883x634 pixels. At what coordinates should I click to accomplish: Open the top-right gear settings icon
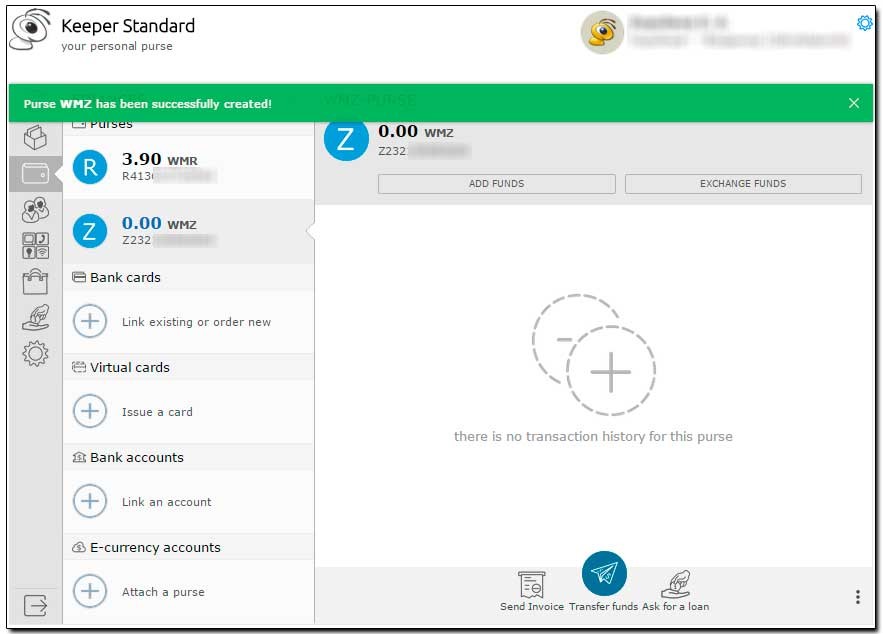865,23
